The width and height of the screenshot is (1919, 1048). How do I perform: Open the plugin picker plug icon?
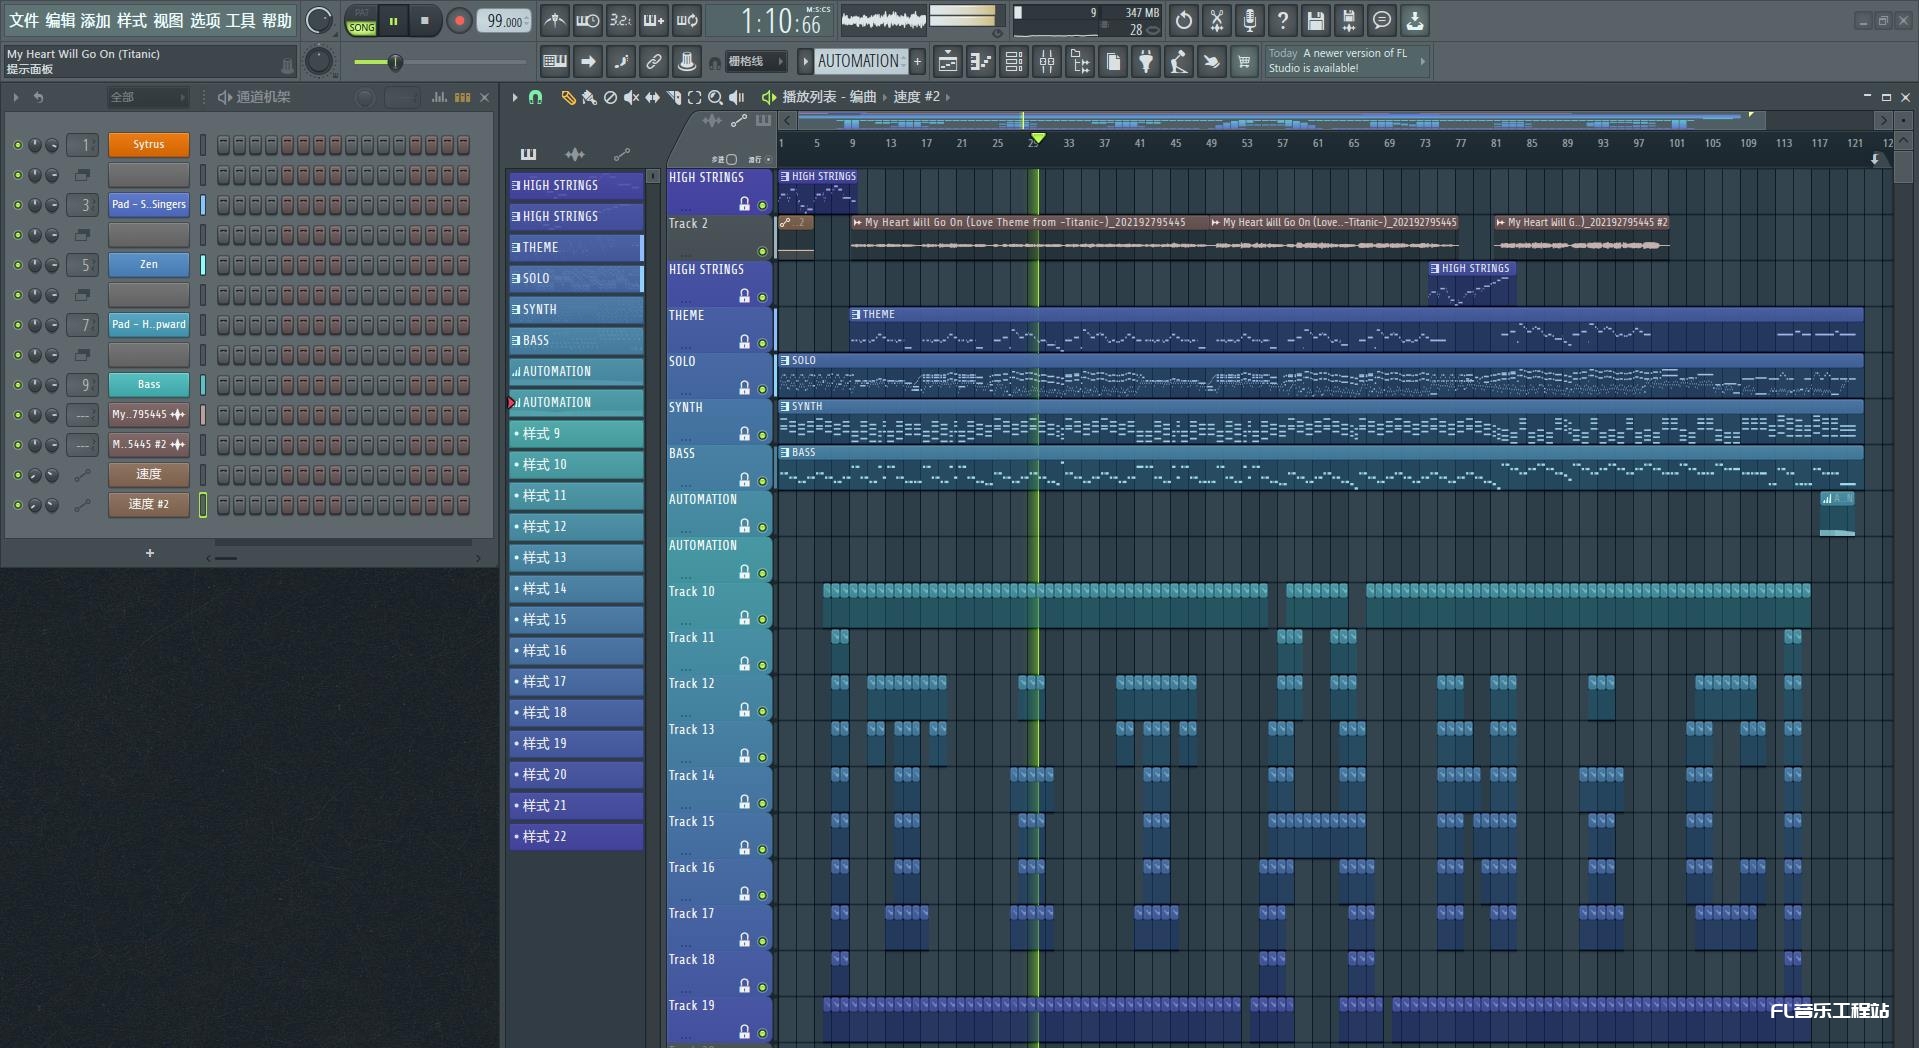pyautogui.click(x=1146, y=62)
